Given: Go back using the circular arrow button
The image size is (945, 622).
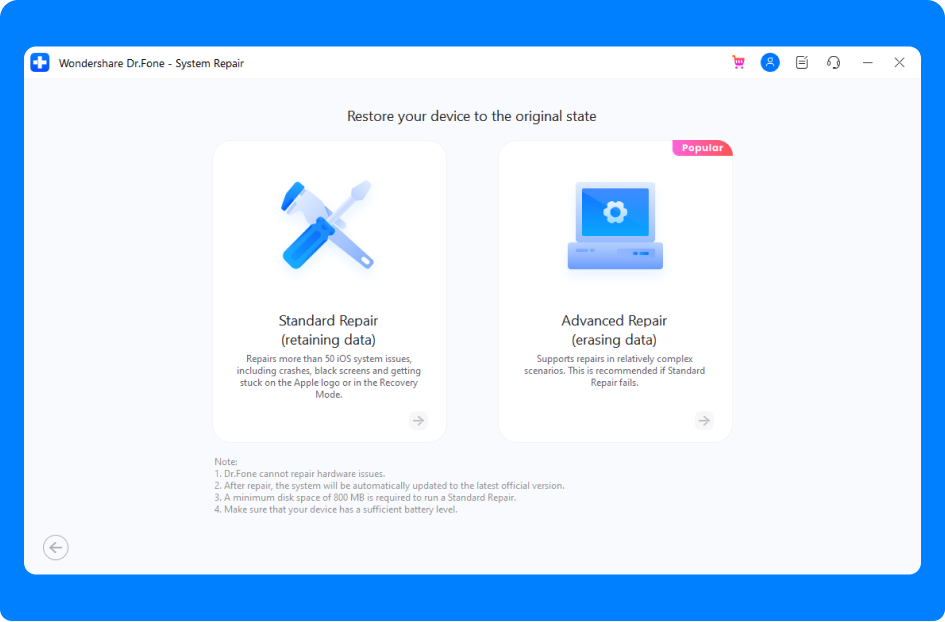Looking at the screenshot, I should 55,547.
